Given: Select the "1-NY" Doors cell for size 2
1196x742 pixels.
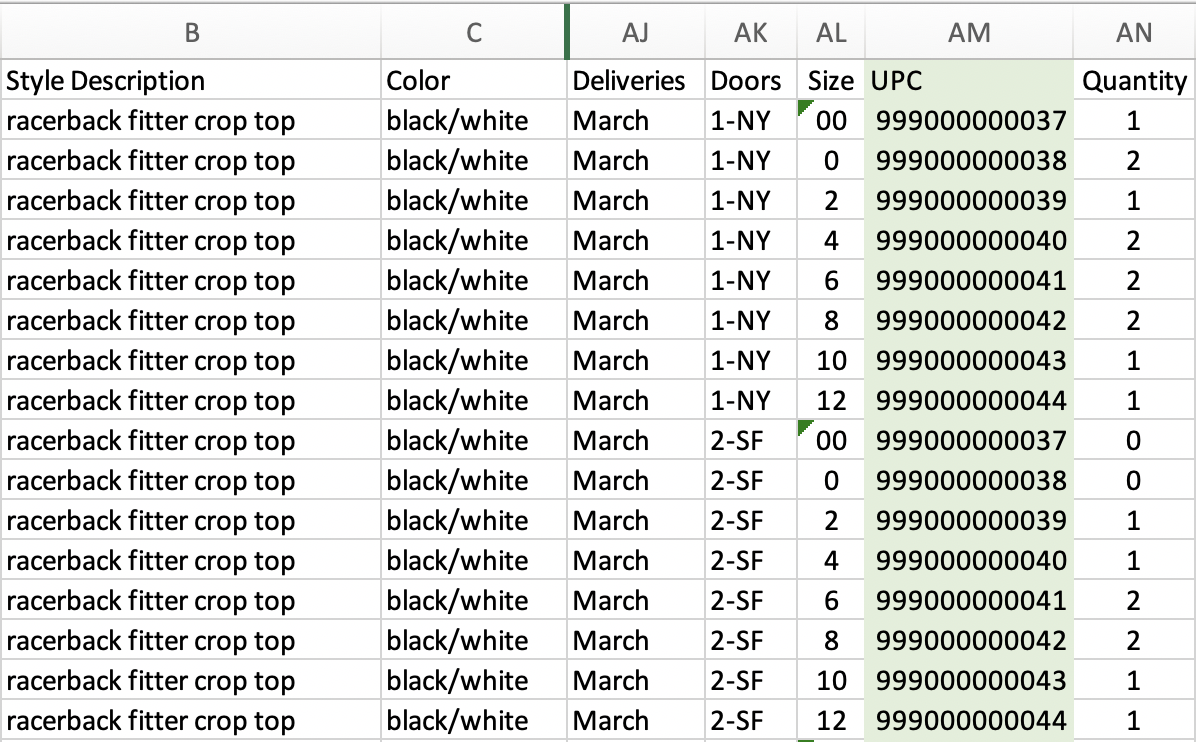Looking at the screenshot, I should (751, 201).
